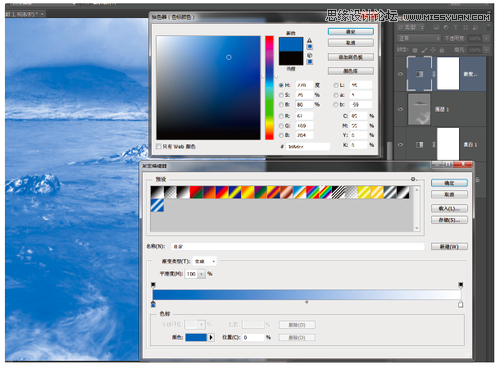Open the layer opacity dropdown arrow
This screenshot has height=369, width=500.
click(486, 39)
